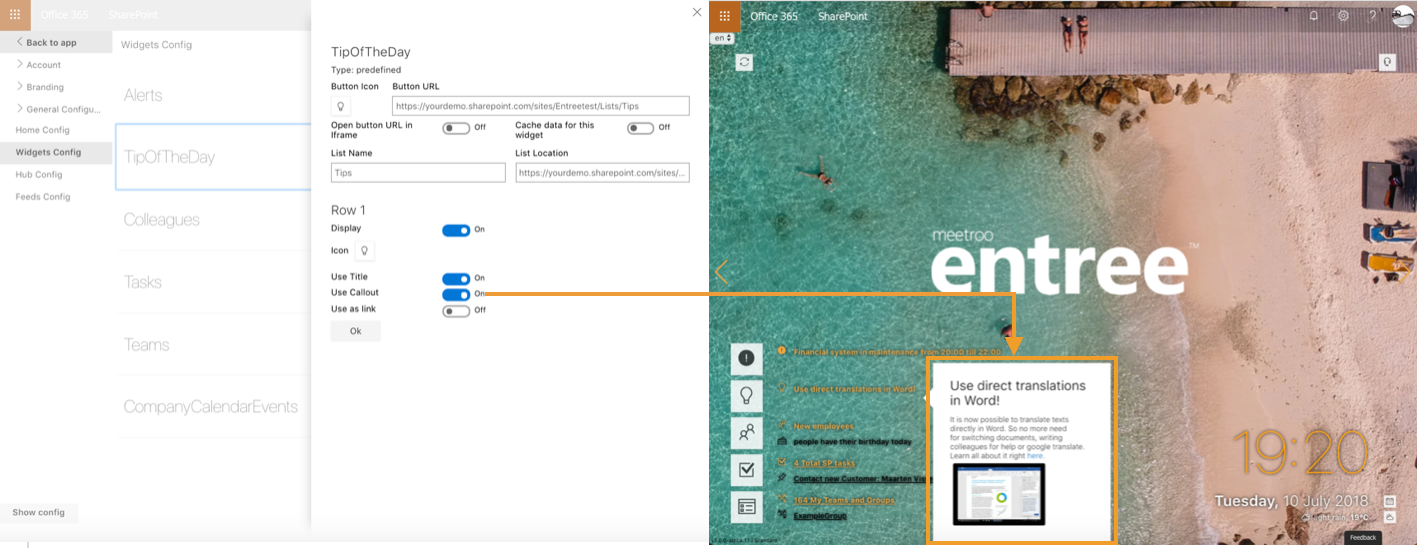Select the TipOfTheDay widget
This screenshot has width=1418, height=548.
213,157
